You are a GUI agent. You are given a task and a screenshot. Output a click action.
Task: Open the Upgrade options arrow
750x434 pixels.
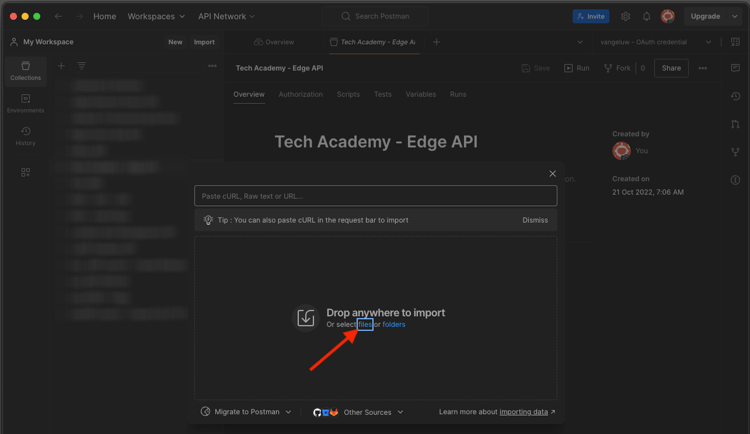[x=735, y=16]
